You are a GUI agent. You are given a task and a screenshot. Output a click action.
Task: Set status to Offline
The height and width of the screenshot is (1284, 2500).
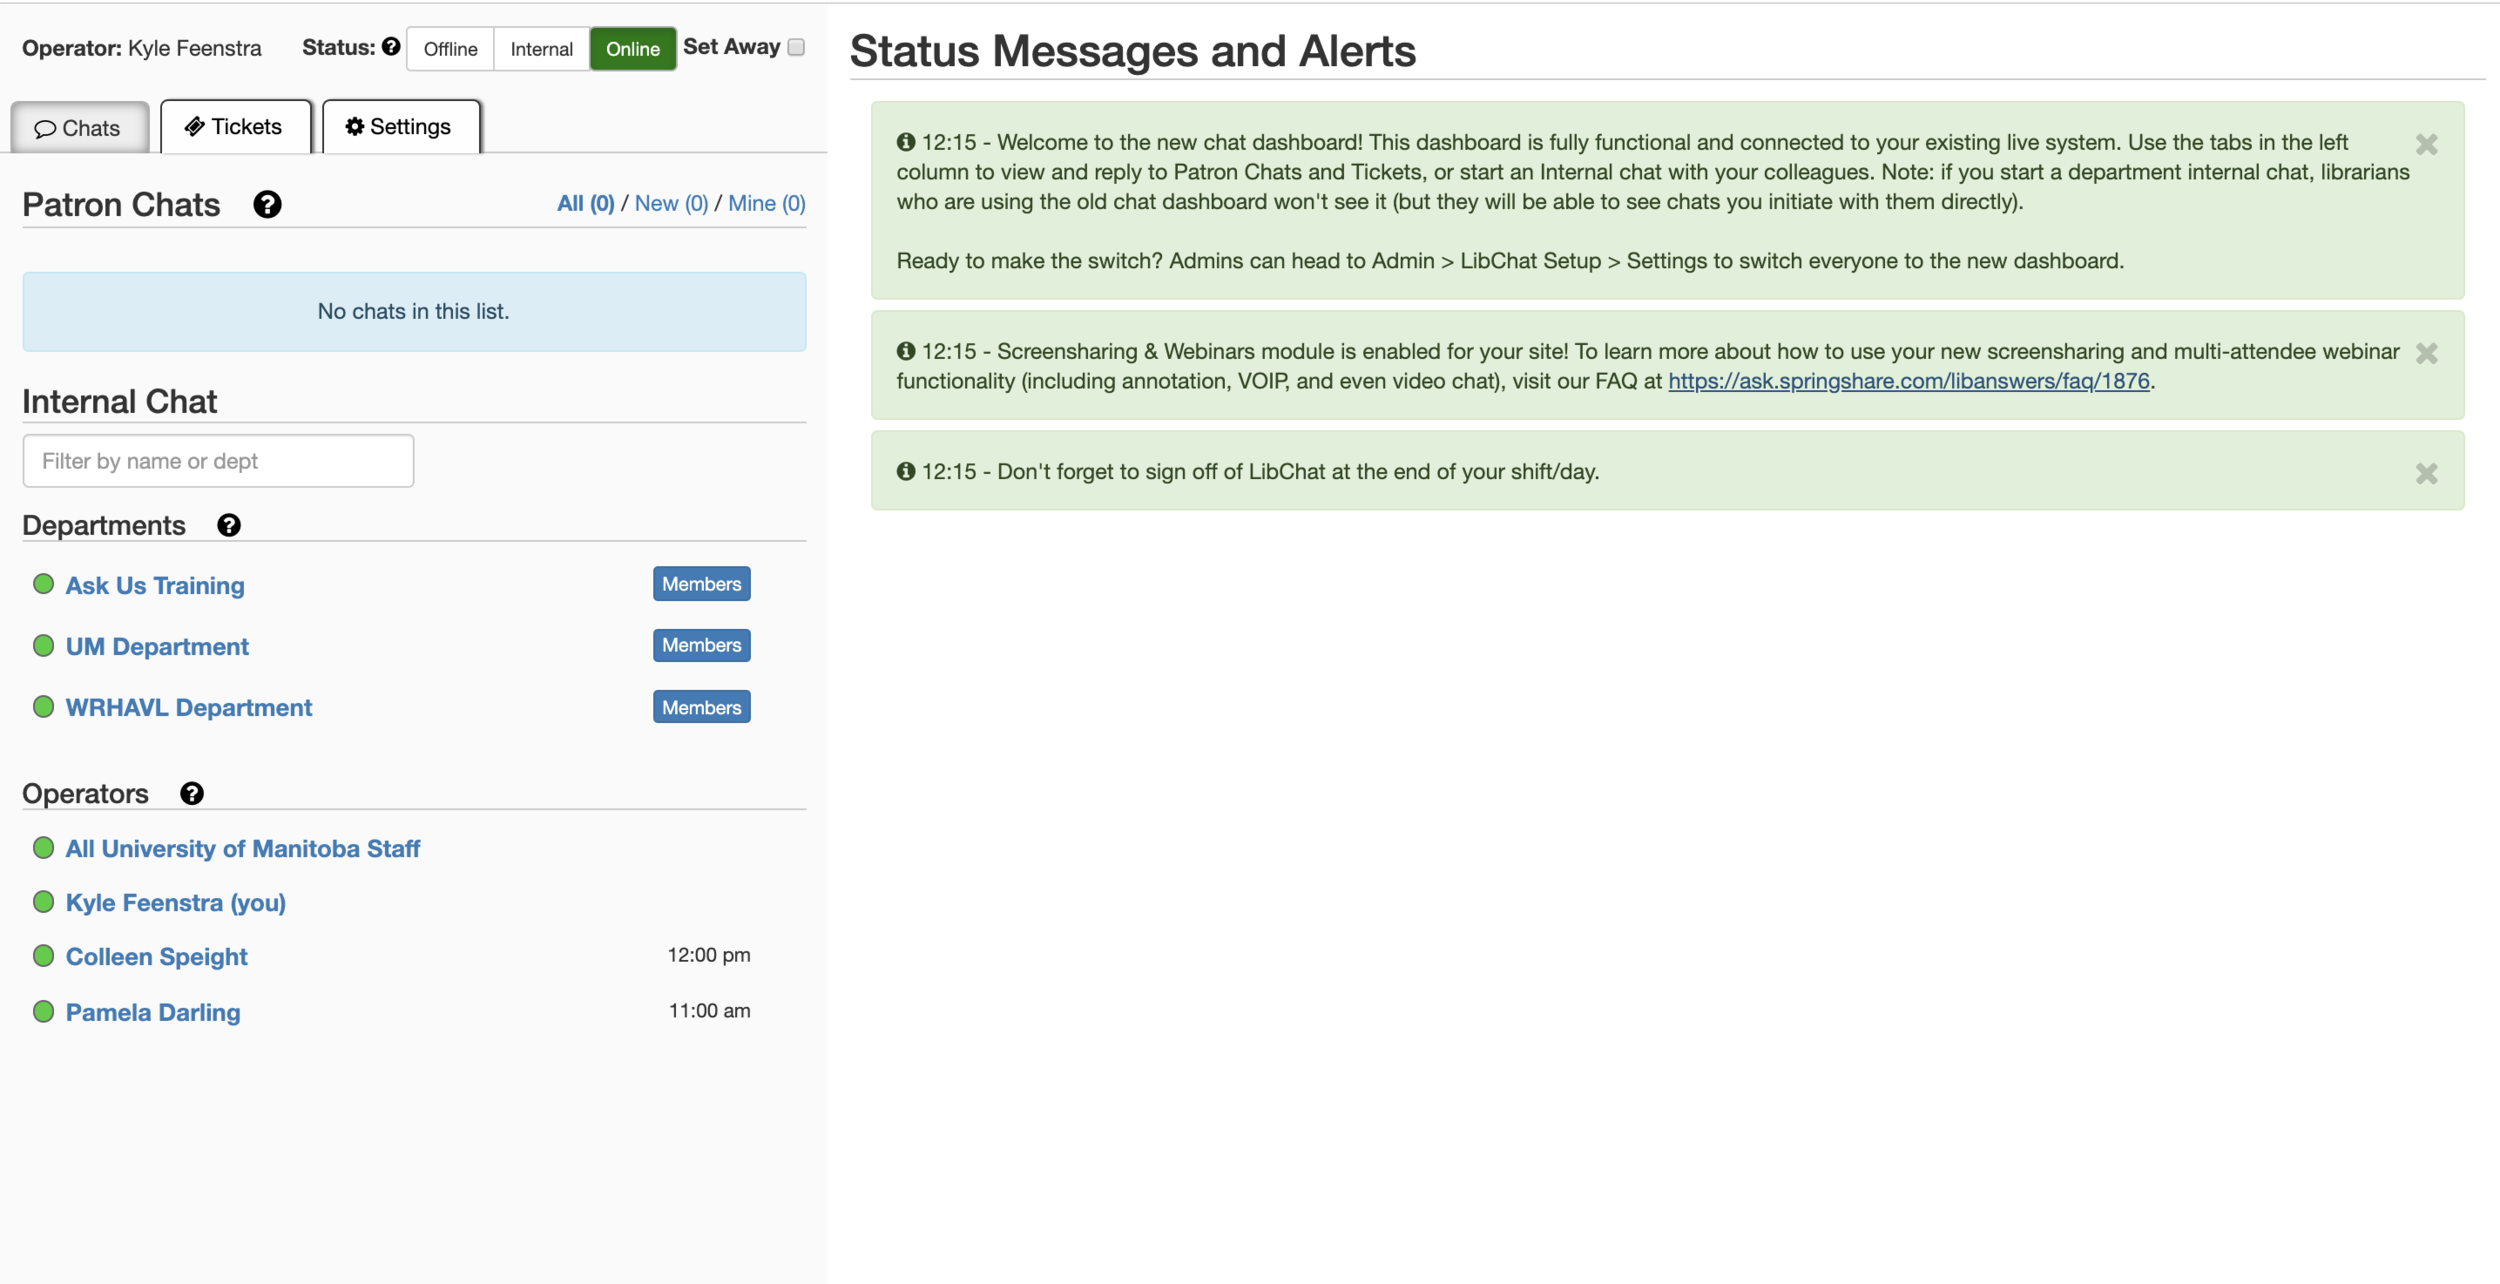(450, 49)
